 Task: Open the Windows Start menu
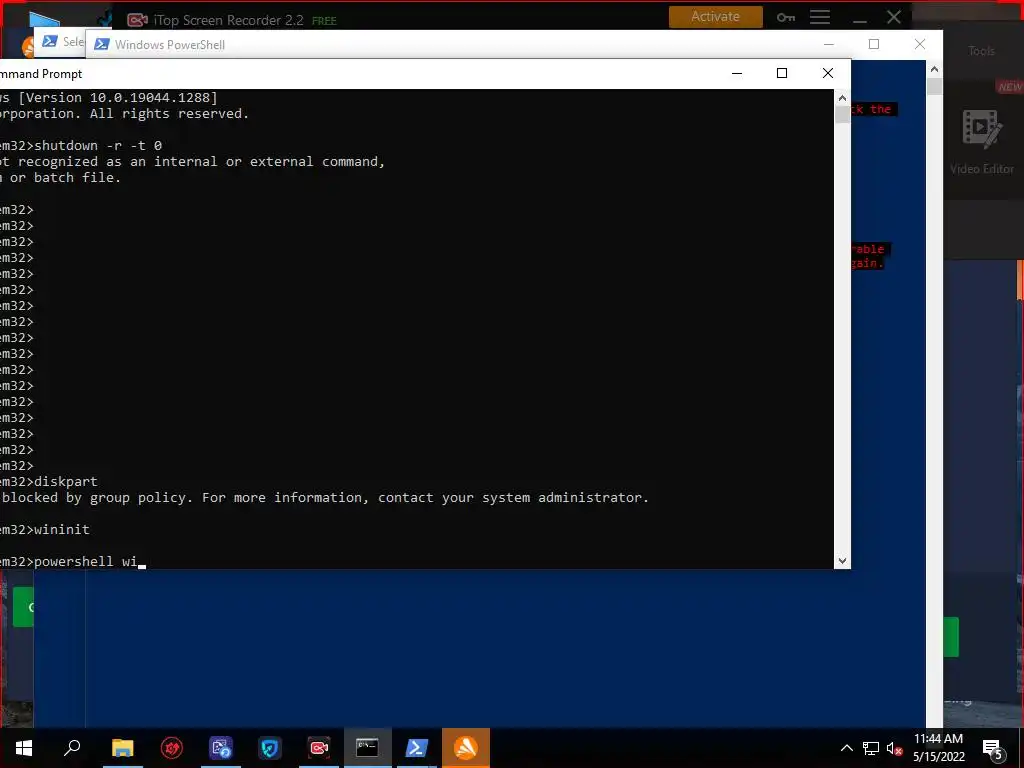(24, 748)
